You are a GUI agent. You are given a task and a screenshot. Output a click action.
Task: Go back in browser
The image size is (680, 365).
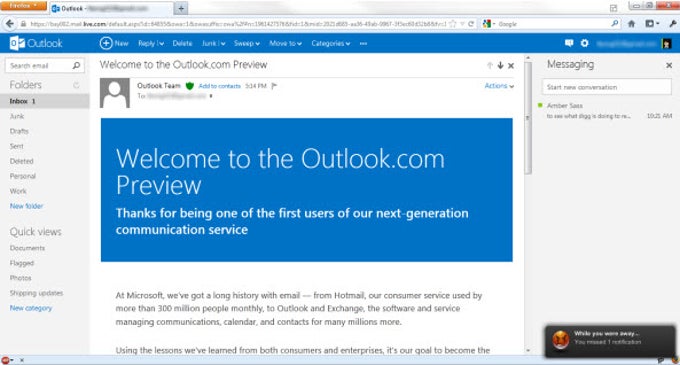pos(10,24)
